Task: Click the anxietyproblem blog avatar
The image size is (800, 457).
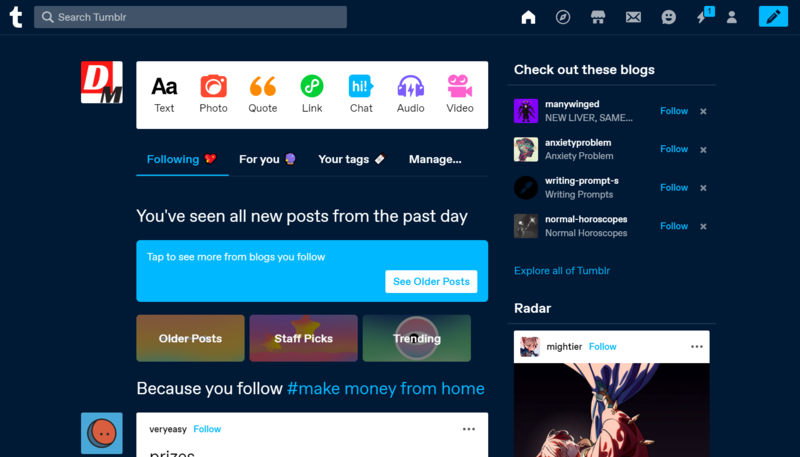Action: (x=526, y=149)
